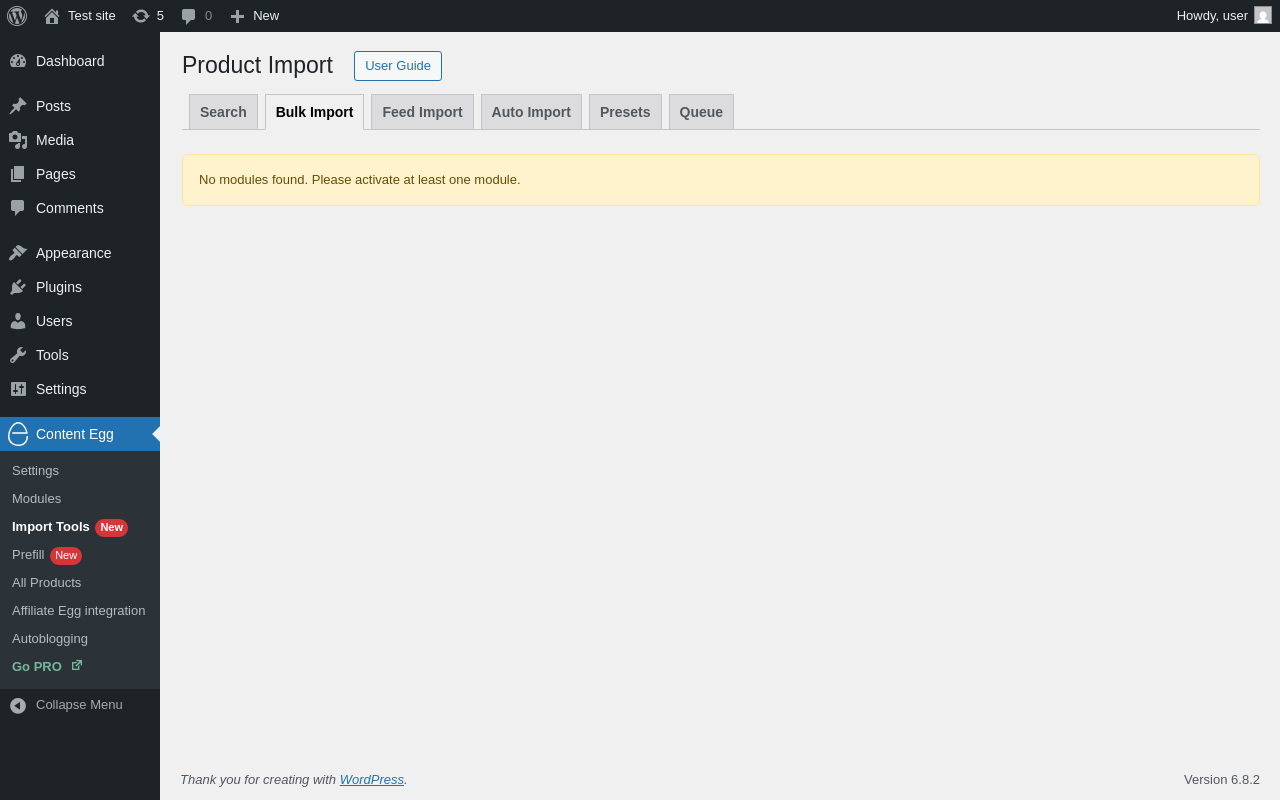This screenshot has width=1280, height=800.
Task: Open the Presets tab
Action: (x=625, y=112)
